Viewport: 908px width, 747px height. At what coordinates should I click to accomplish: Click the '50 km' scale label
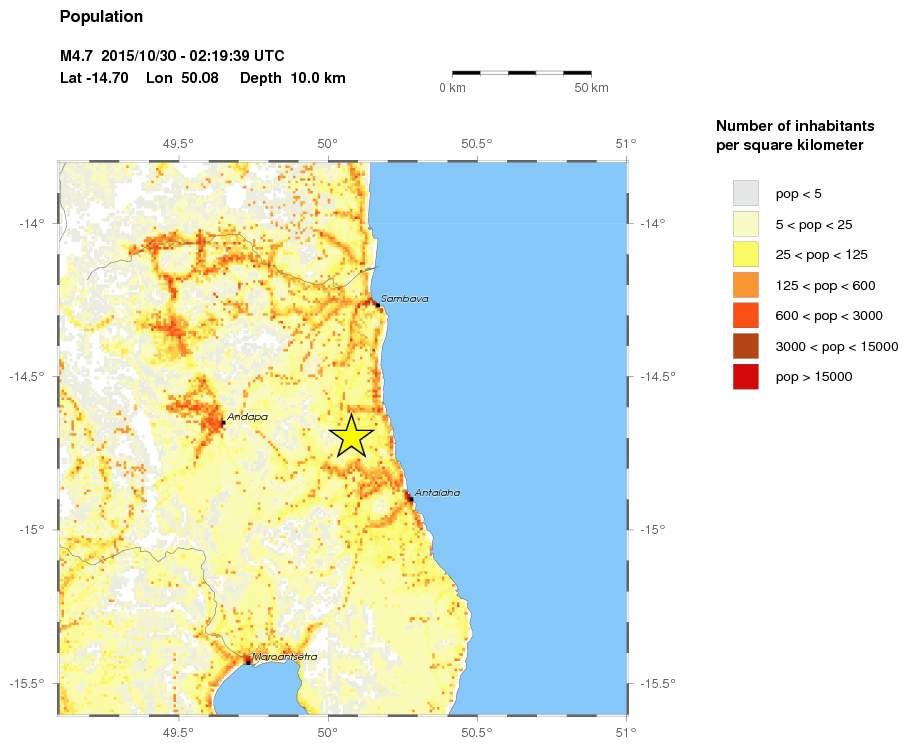pos(591,88)
